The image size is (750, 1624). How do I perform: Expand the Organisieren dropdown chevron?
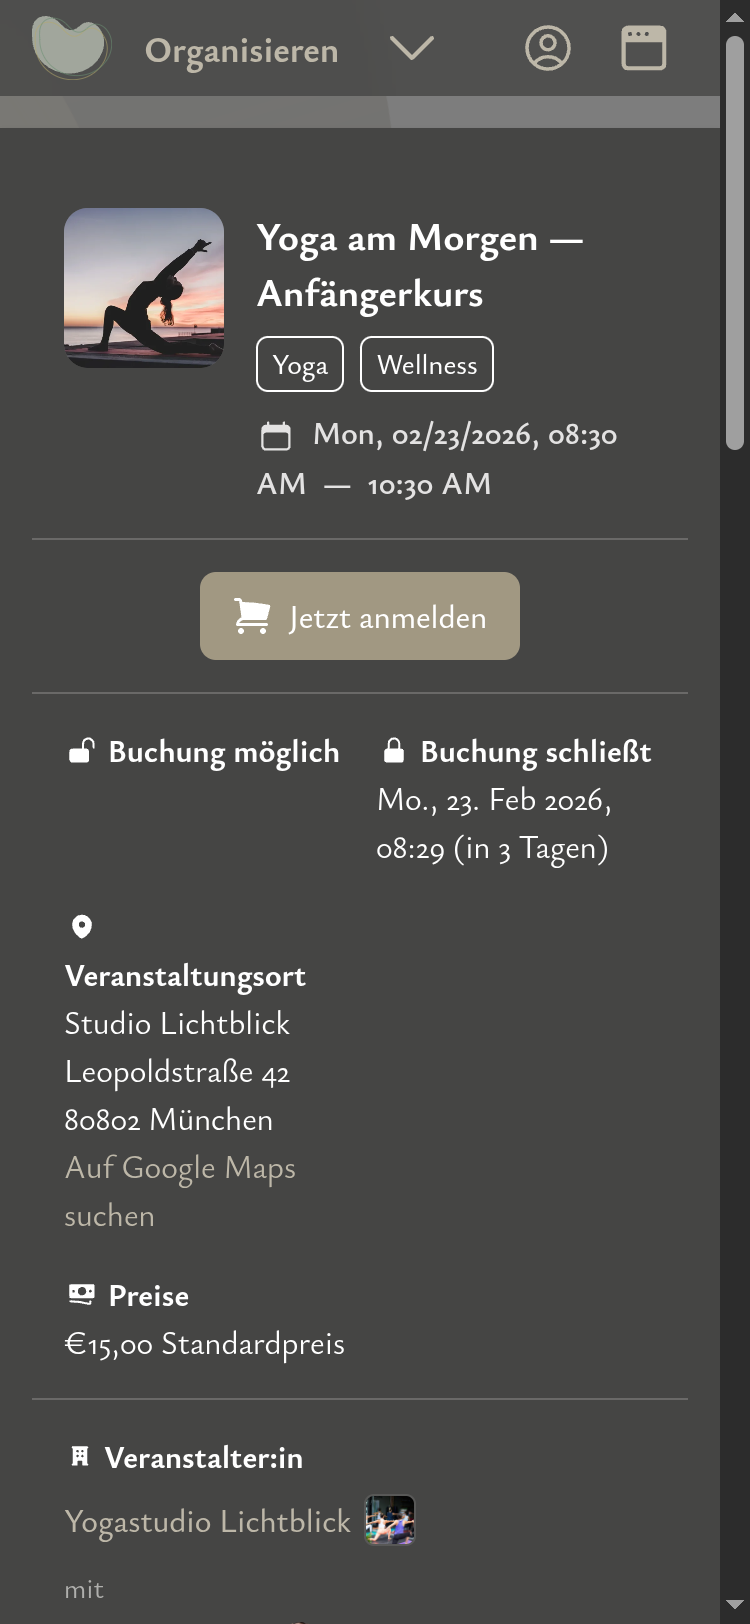point(411,48)
